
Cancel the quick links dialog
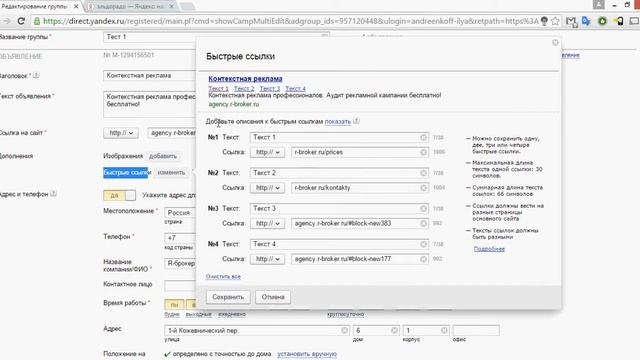click(x=273, y=297)
